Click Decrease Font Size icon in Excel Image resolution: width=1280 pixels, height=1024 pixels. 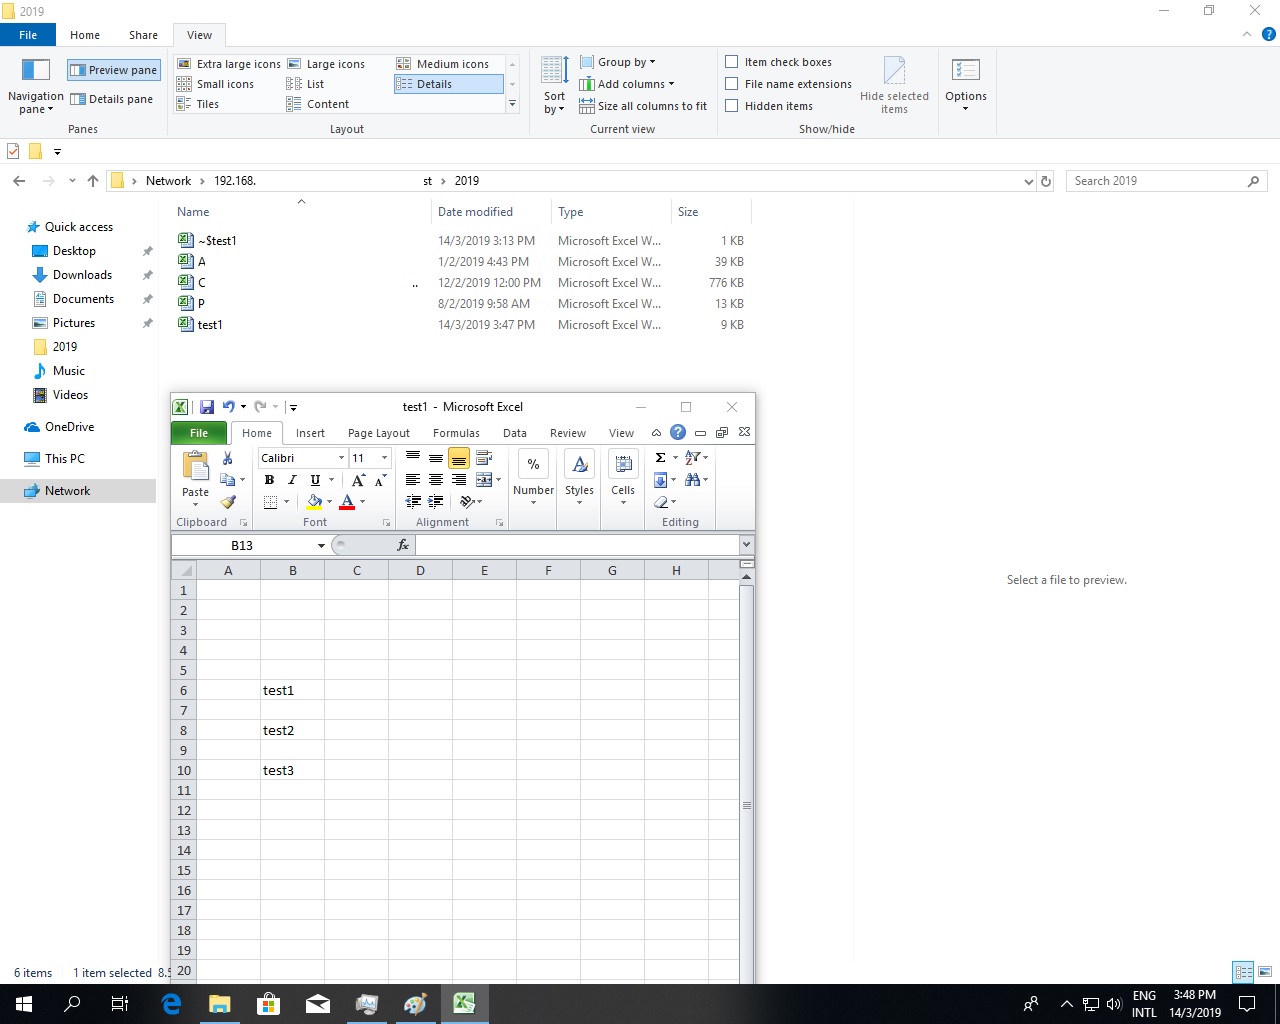click(x=380, y=480)
